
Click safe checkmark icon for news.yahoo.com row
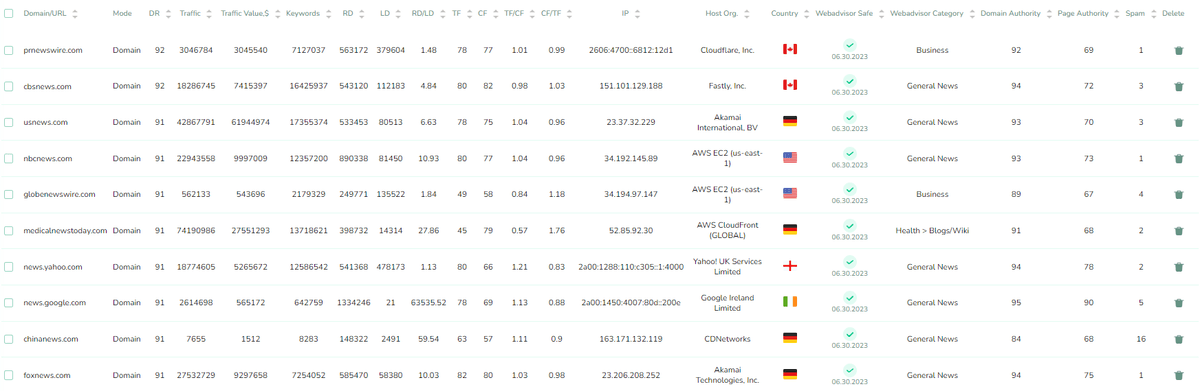click(849, 262)
